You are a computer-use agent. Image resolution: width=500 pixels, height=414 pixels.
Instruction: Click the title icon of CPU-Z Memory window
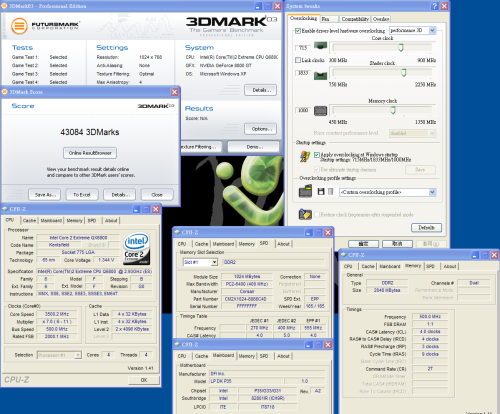pyautogui.click(x=344, y=255)
